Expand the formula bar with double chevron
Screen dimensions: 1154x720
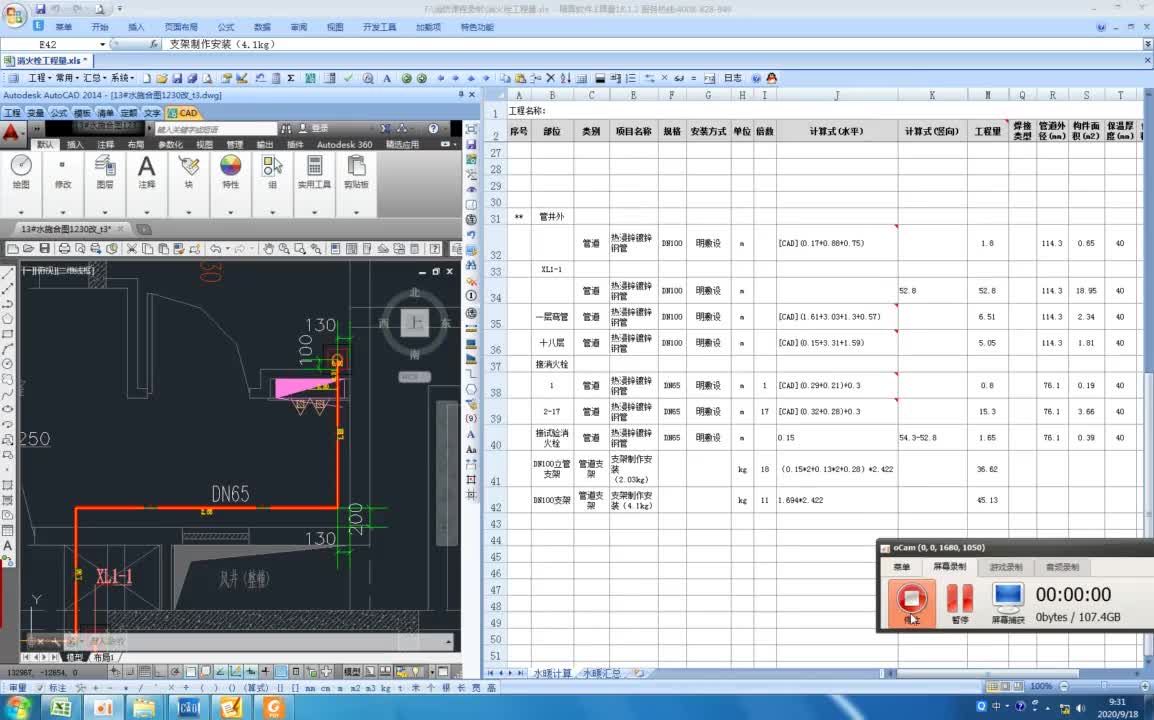1147,44
